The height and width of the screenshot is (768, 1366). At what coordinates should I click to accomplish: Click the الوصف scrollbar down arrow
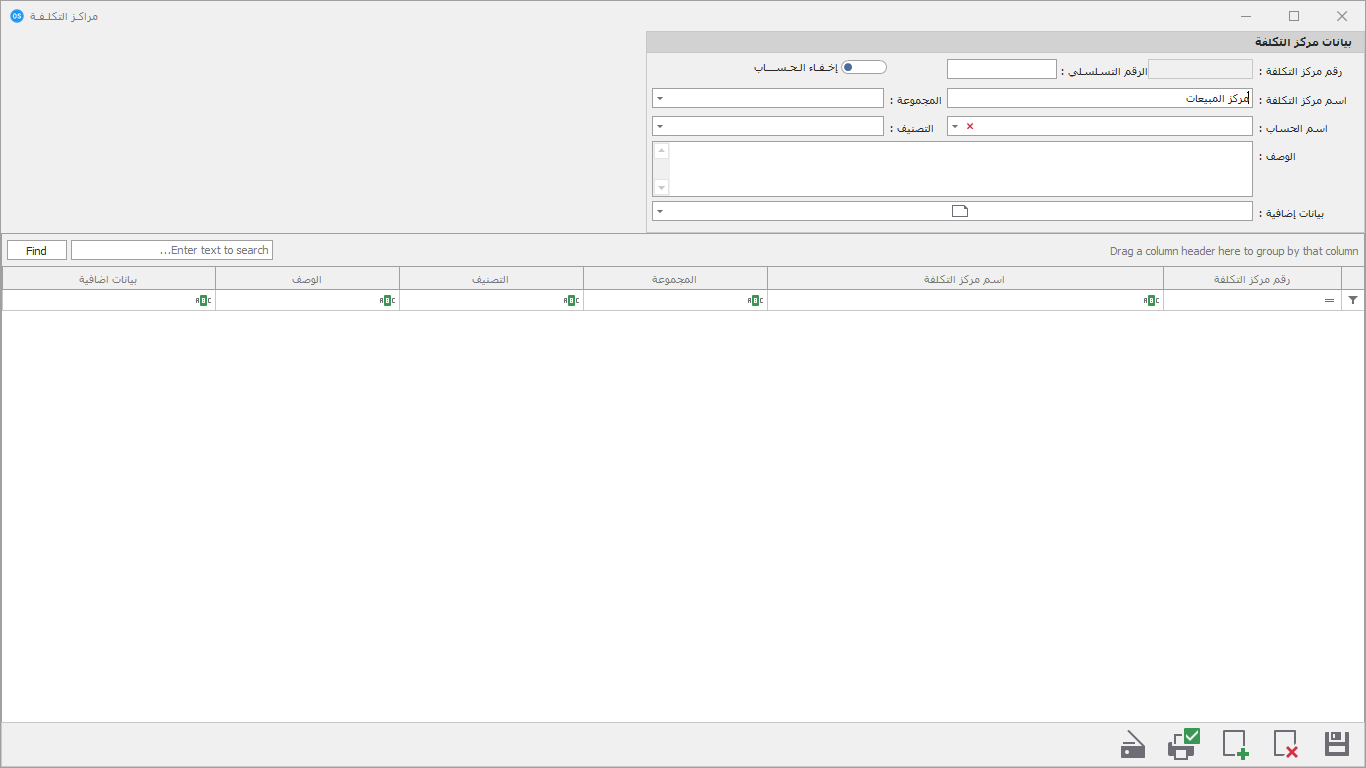tap(662, 188)
